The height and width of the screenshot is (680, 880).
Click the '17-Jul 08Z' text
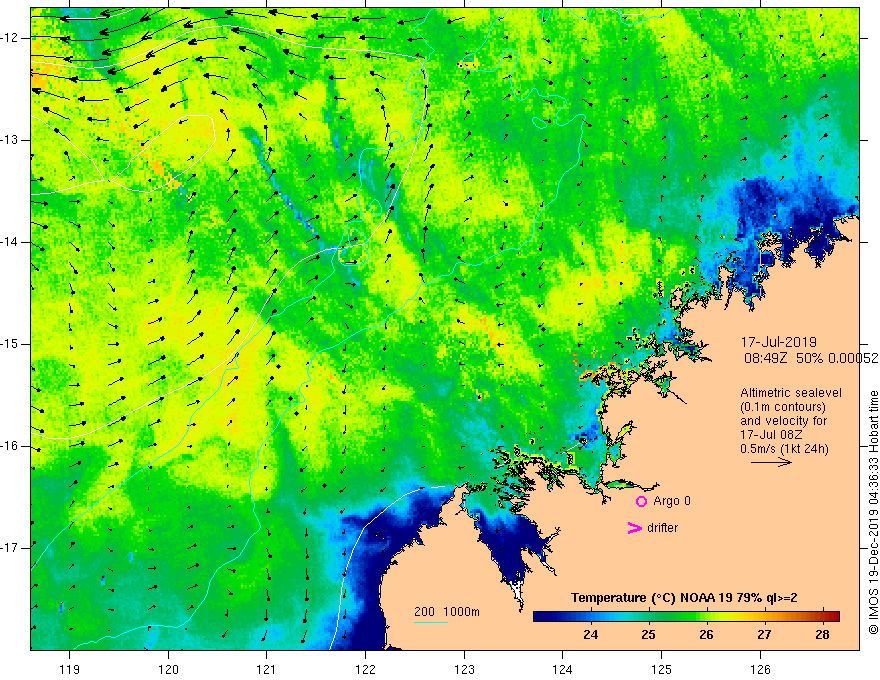770,435
